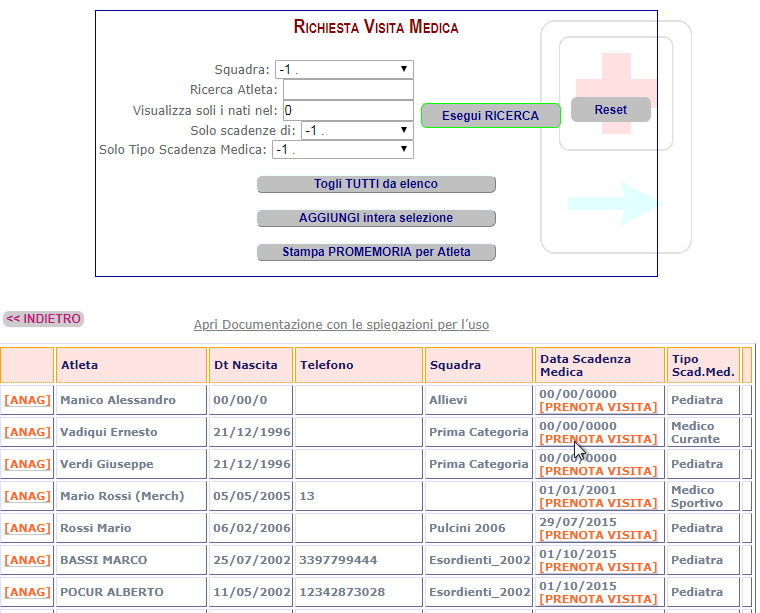Open the Solo scadenze di dropdown
The width and height of the screenshot is (760, 613).
357,130
